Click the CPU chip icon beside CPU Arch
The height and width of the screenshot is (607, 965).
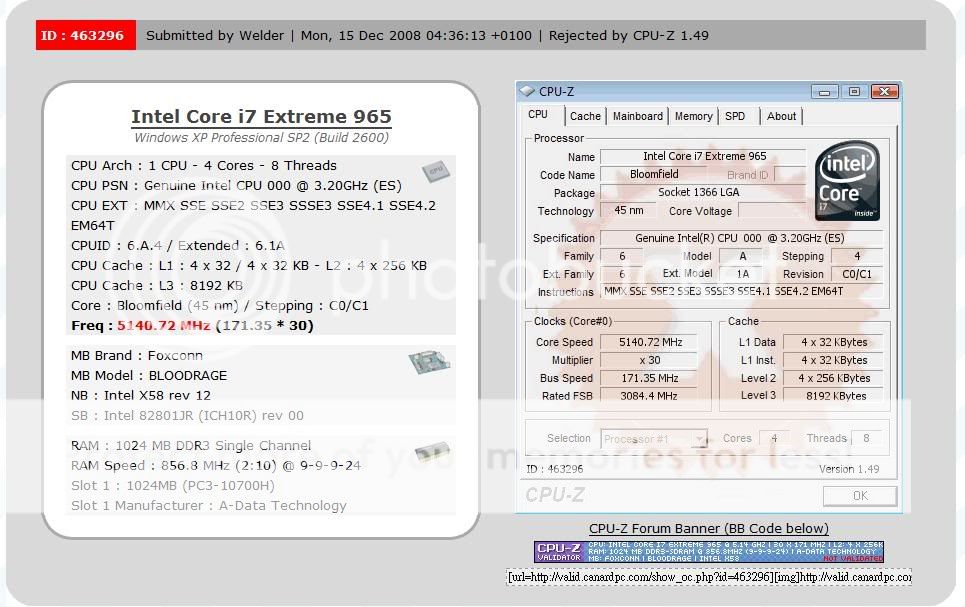(x=434, y=171)
